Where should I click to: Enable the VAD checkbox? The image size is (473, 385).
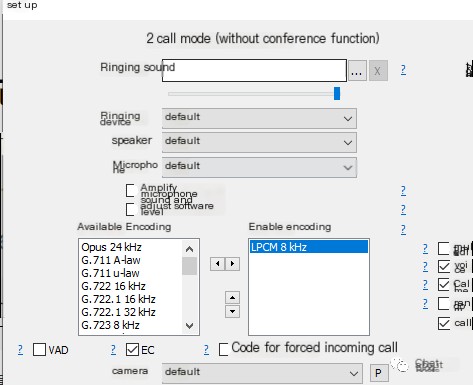point(39,350)
